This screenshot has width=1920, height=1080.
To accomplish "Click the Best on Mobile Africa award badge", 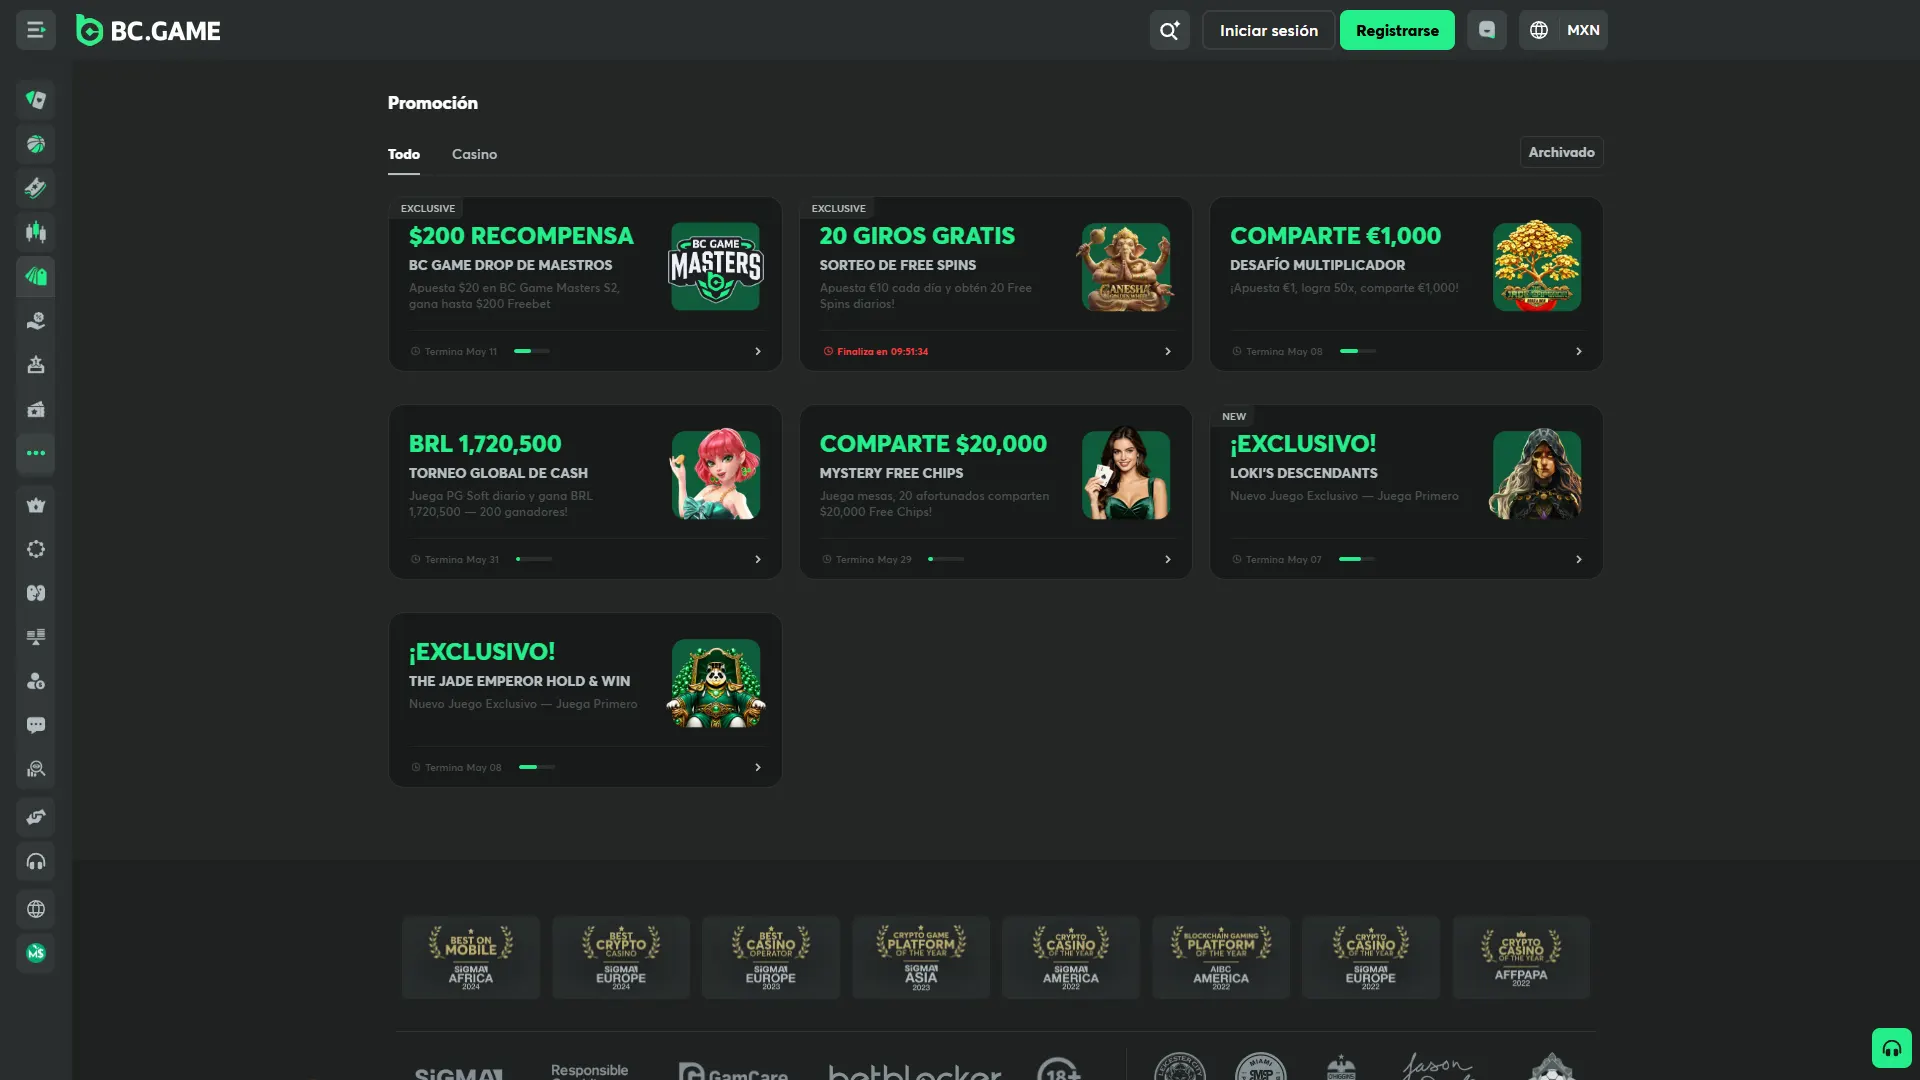I will click(x=471, y=957).
